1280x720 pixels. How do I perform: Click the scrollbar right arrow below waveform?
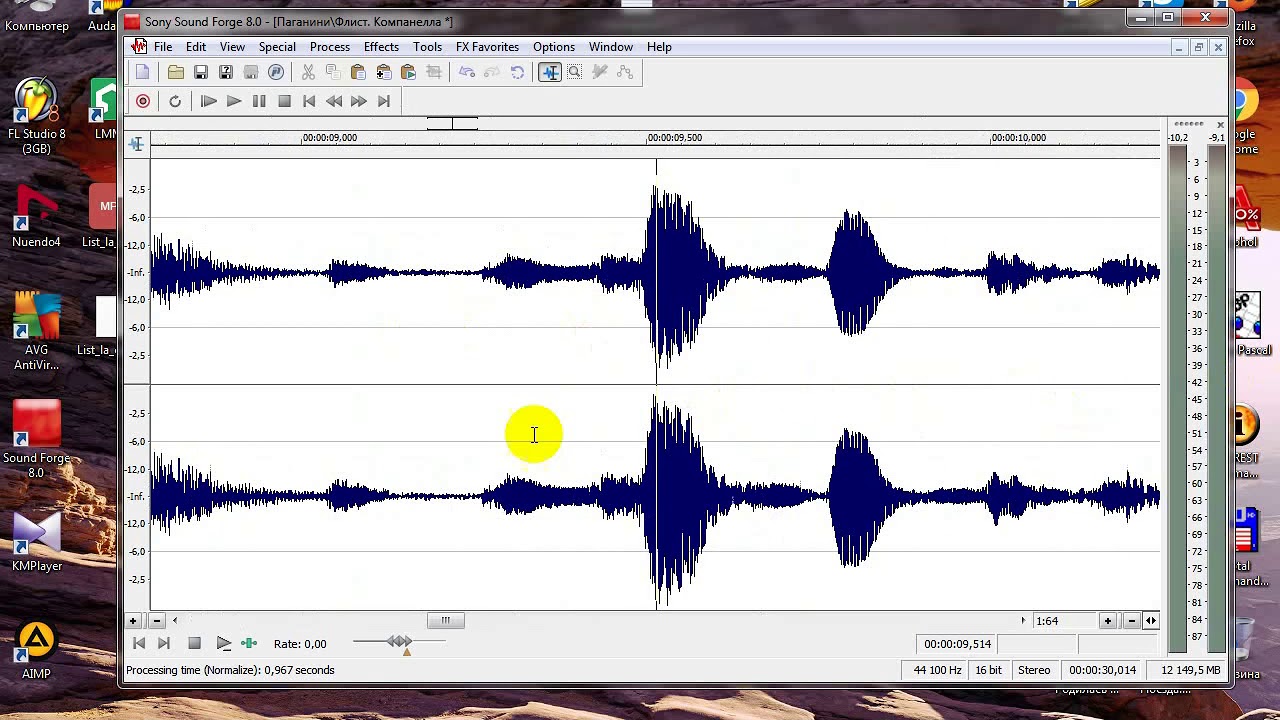point(1022,621)
